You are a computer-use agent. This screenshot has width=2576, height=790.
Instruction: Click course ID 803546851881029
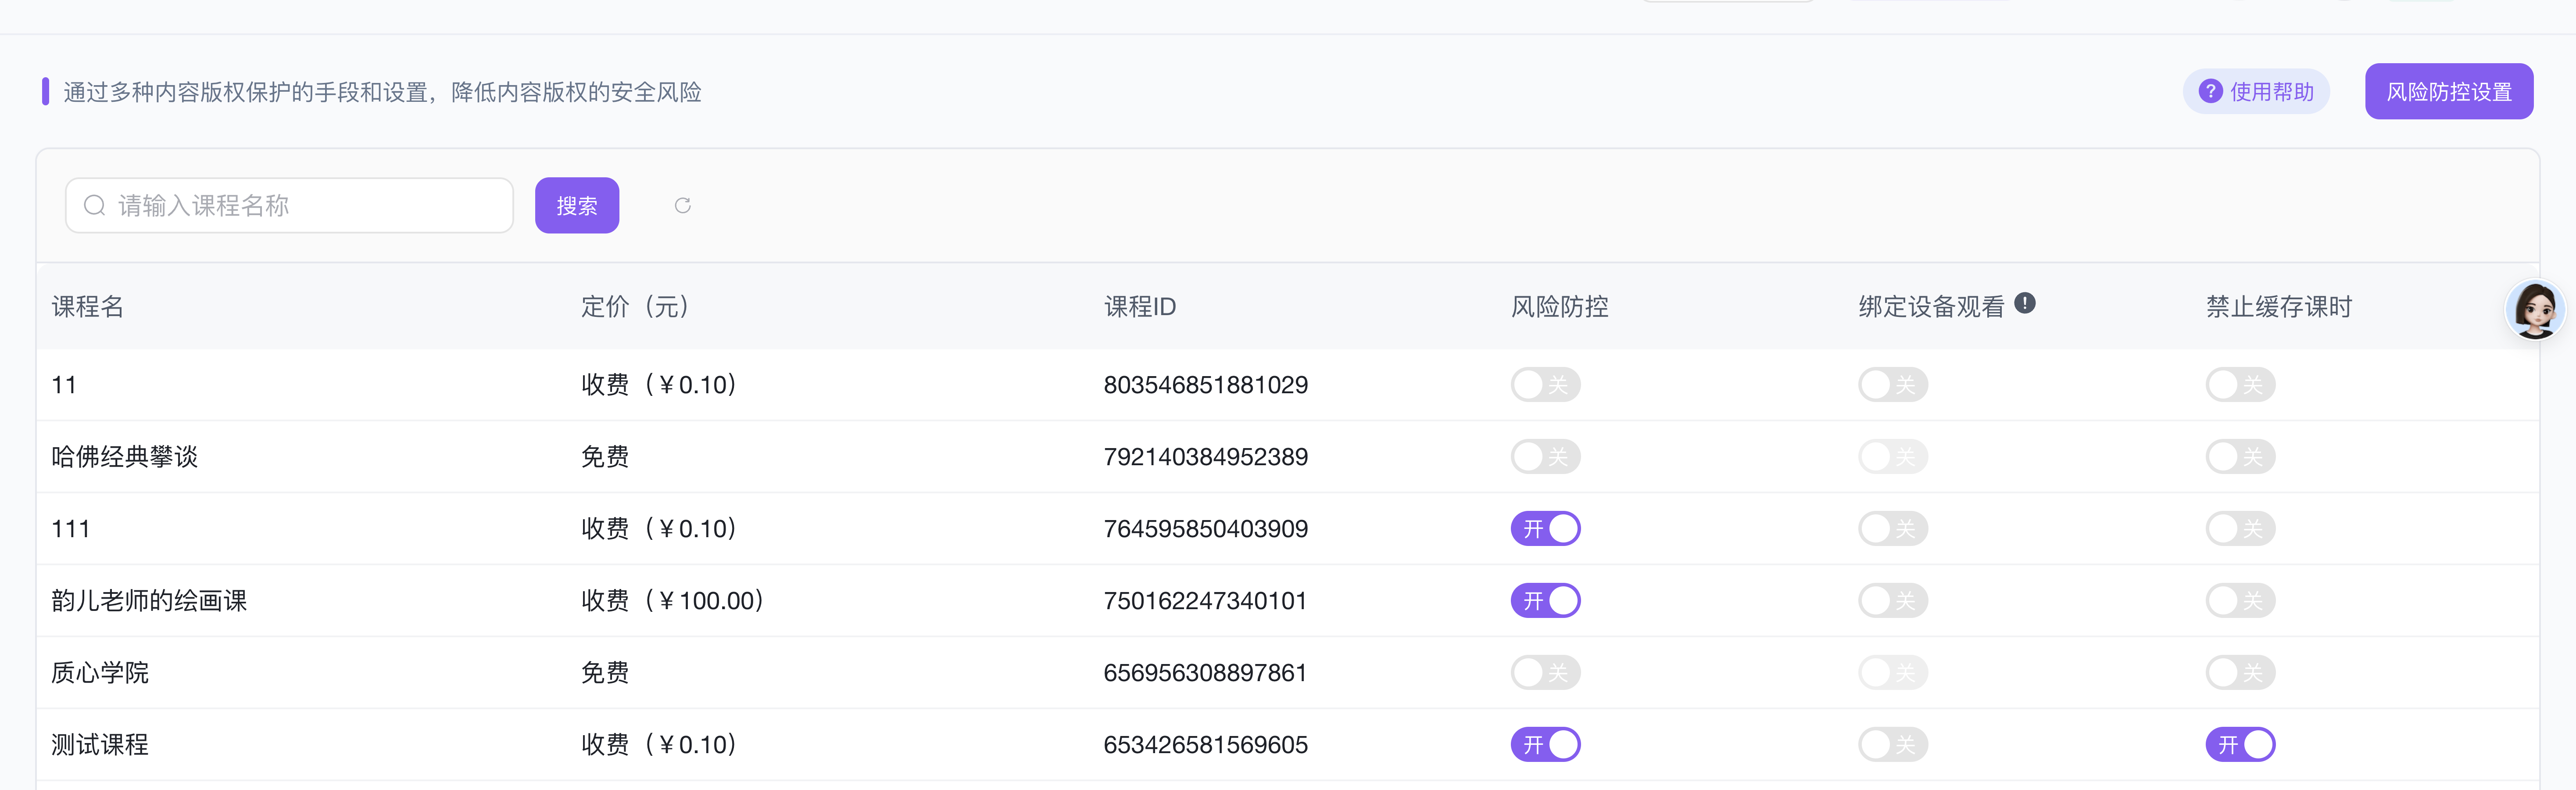point(1206,385)
